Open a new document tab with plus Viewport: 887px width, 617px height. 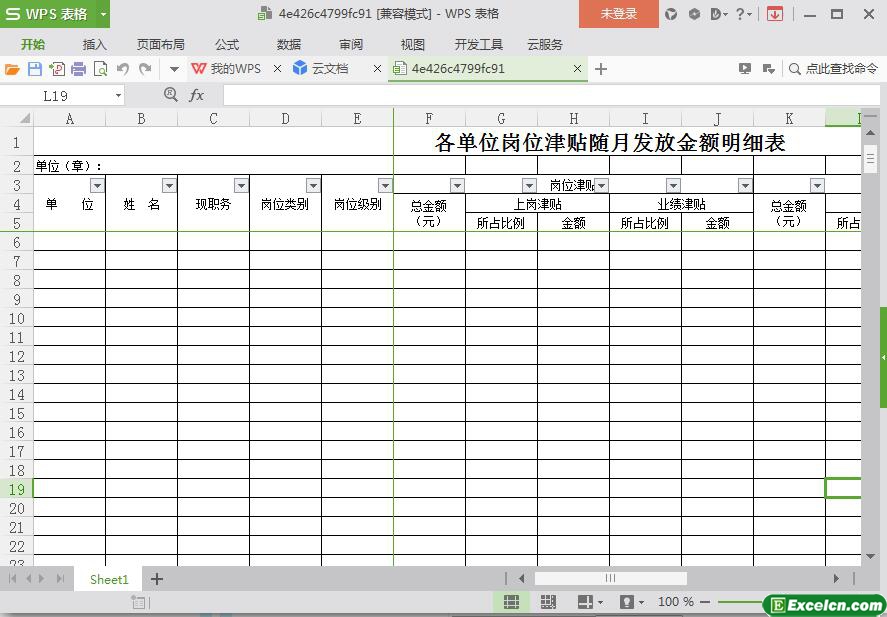tap(601, 69)
